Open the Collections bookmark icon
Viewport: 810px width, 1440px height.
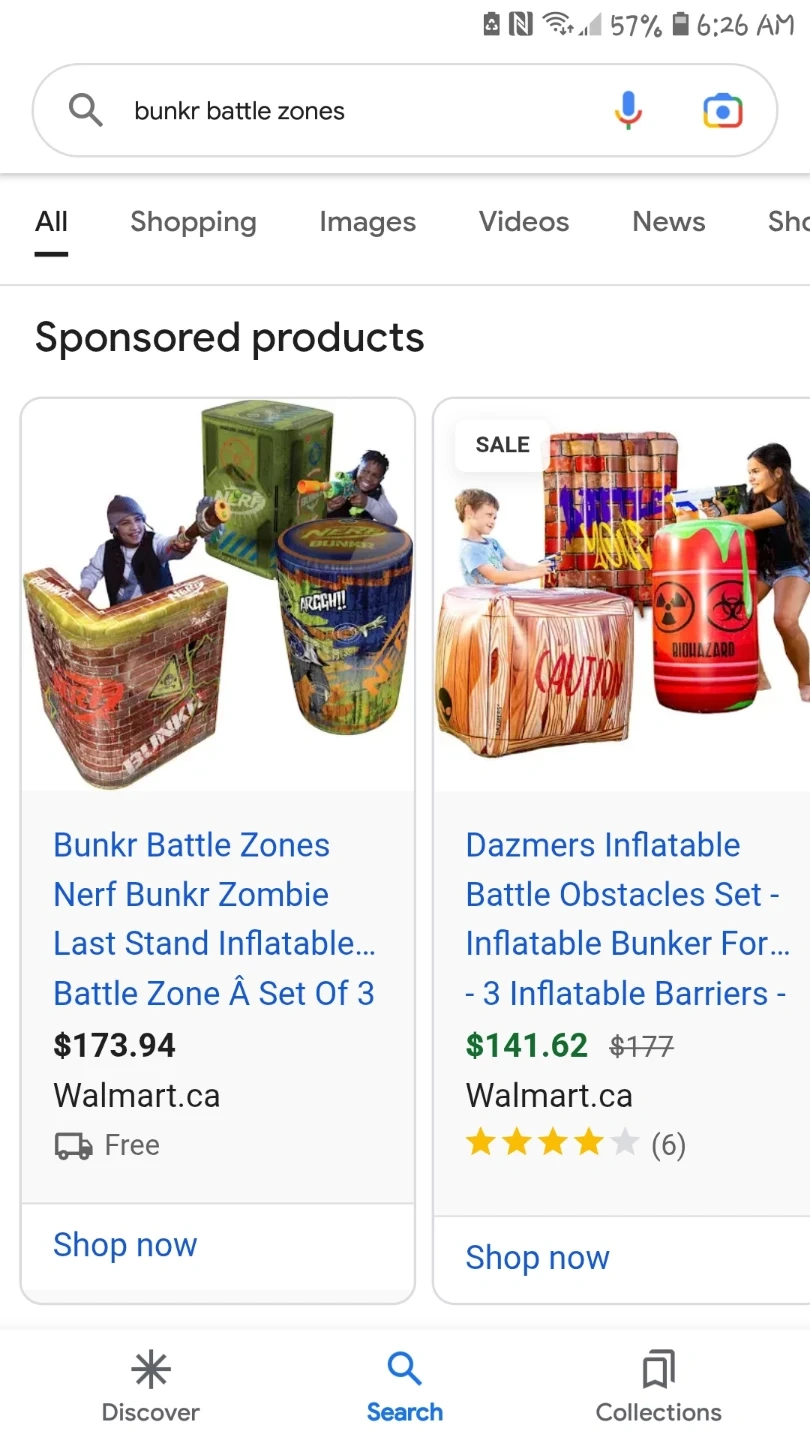(658, 1369)
